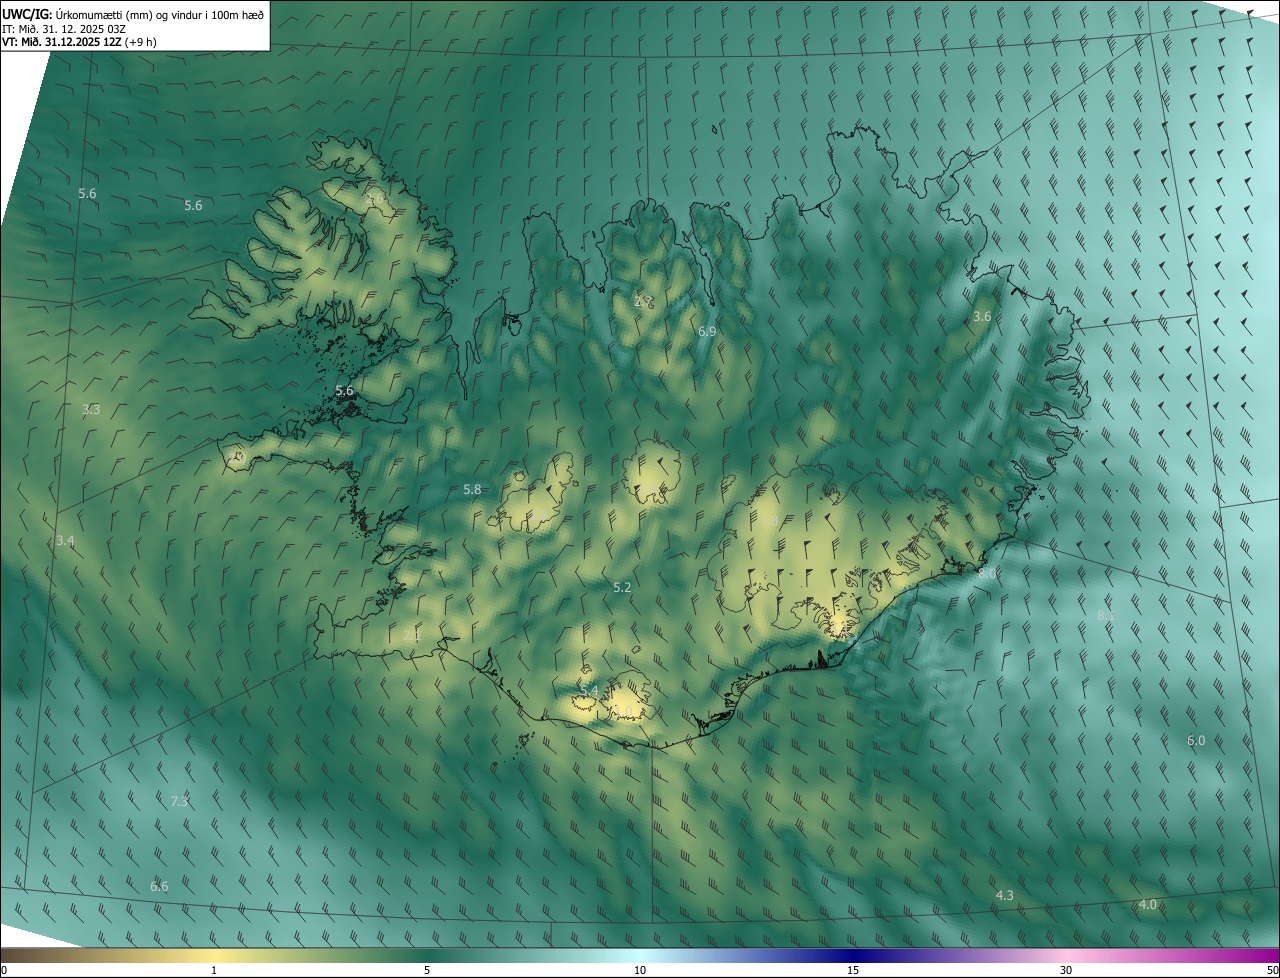Click the color bar tick label '30'

[x=1066, y=971]
